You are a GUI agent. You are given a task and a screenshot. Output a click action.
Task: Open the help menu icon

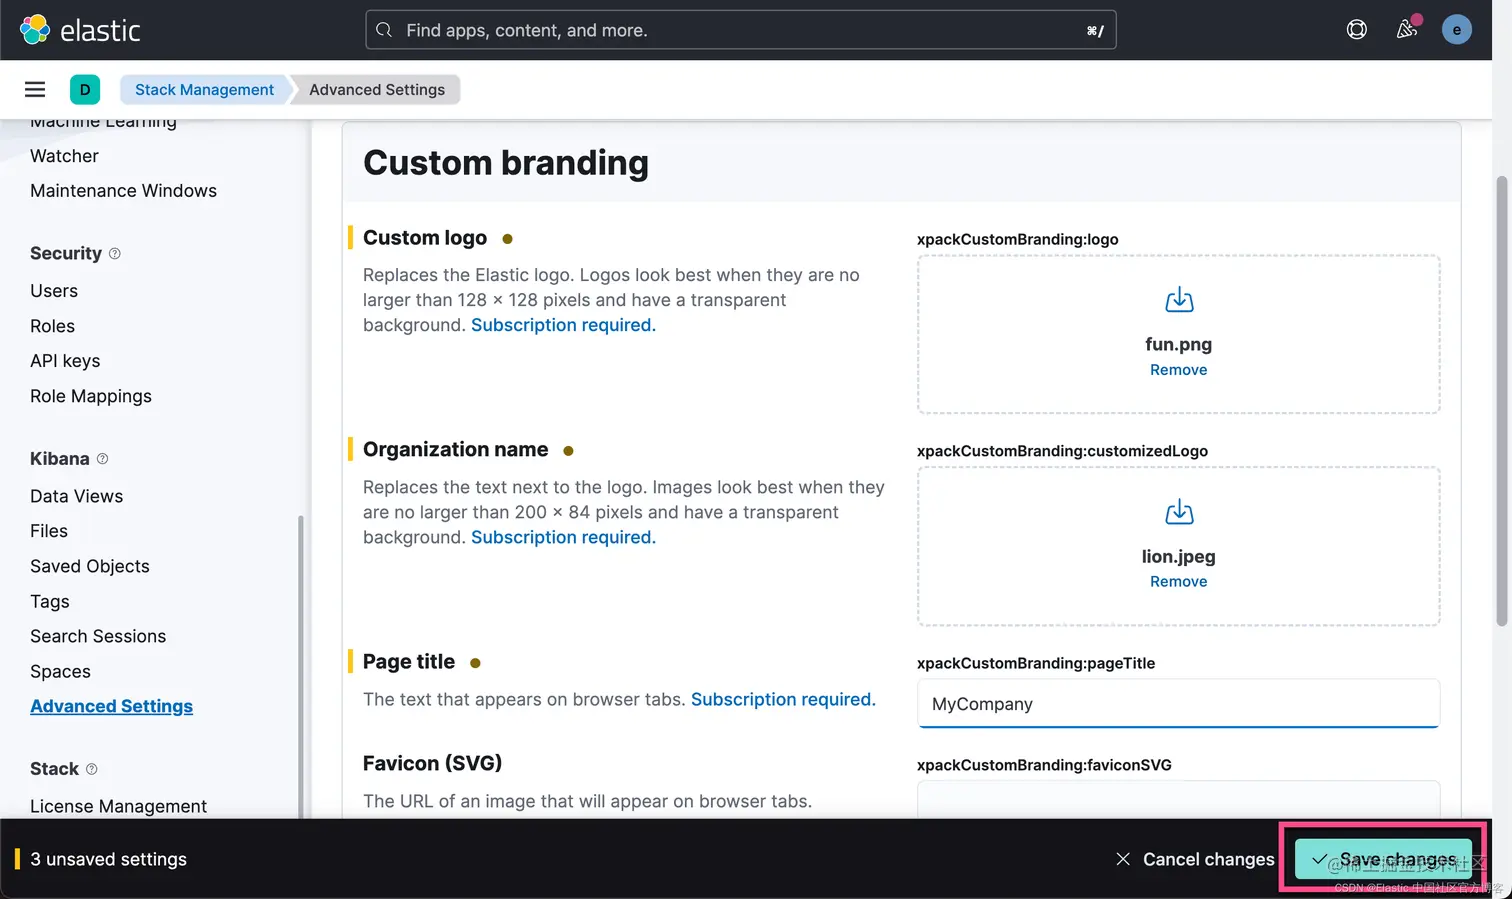click(1356, 30)
